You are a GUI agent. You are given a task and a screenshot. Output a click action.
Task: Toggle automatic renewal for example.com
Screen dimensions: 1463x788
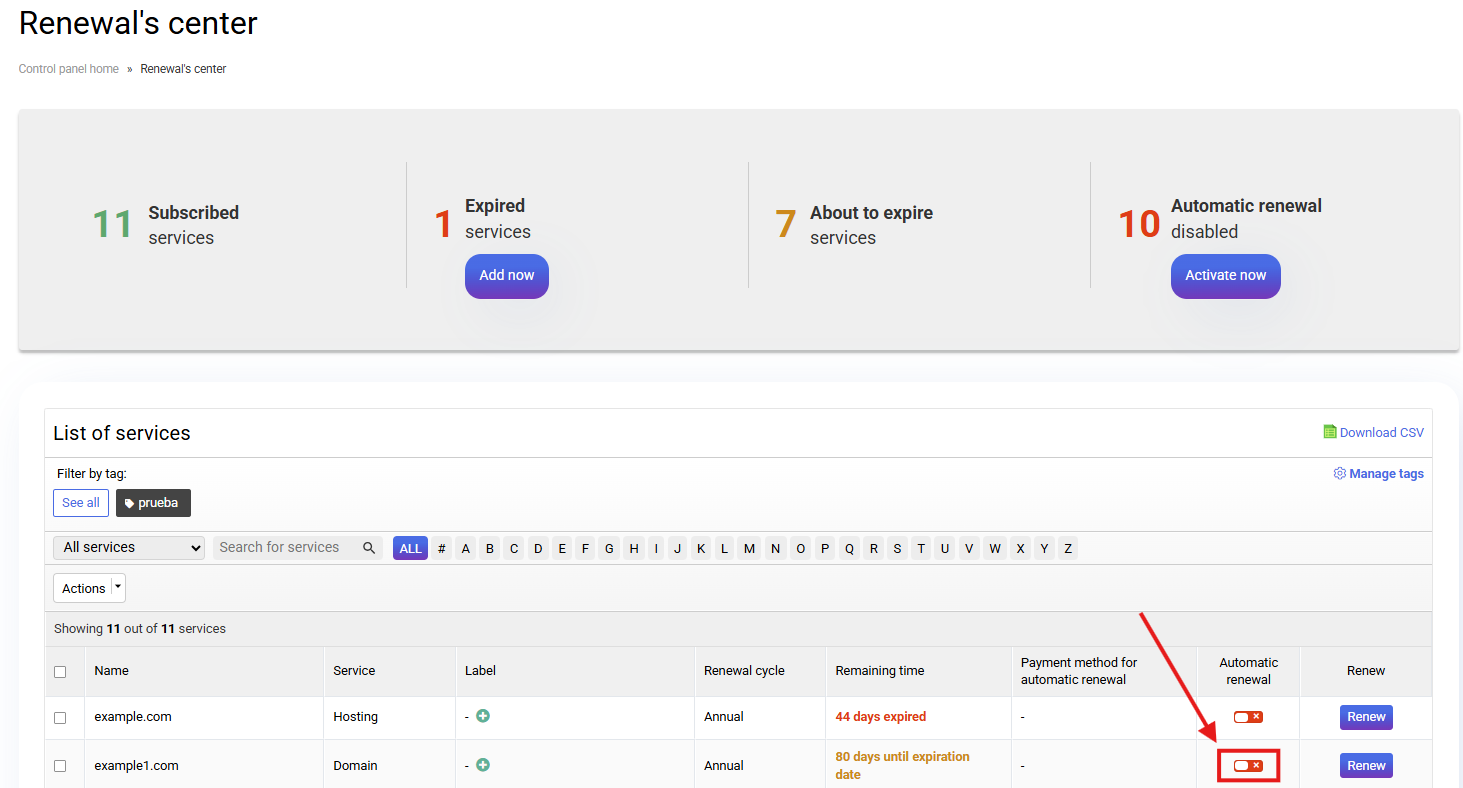pyautogui.click(x=1247, y=717)
